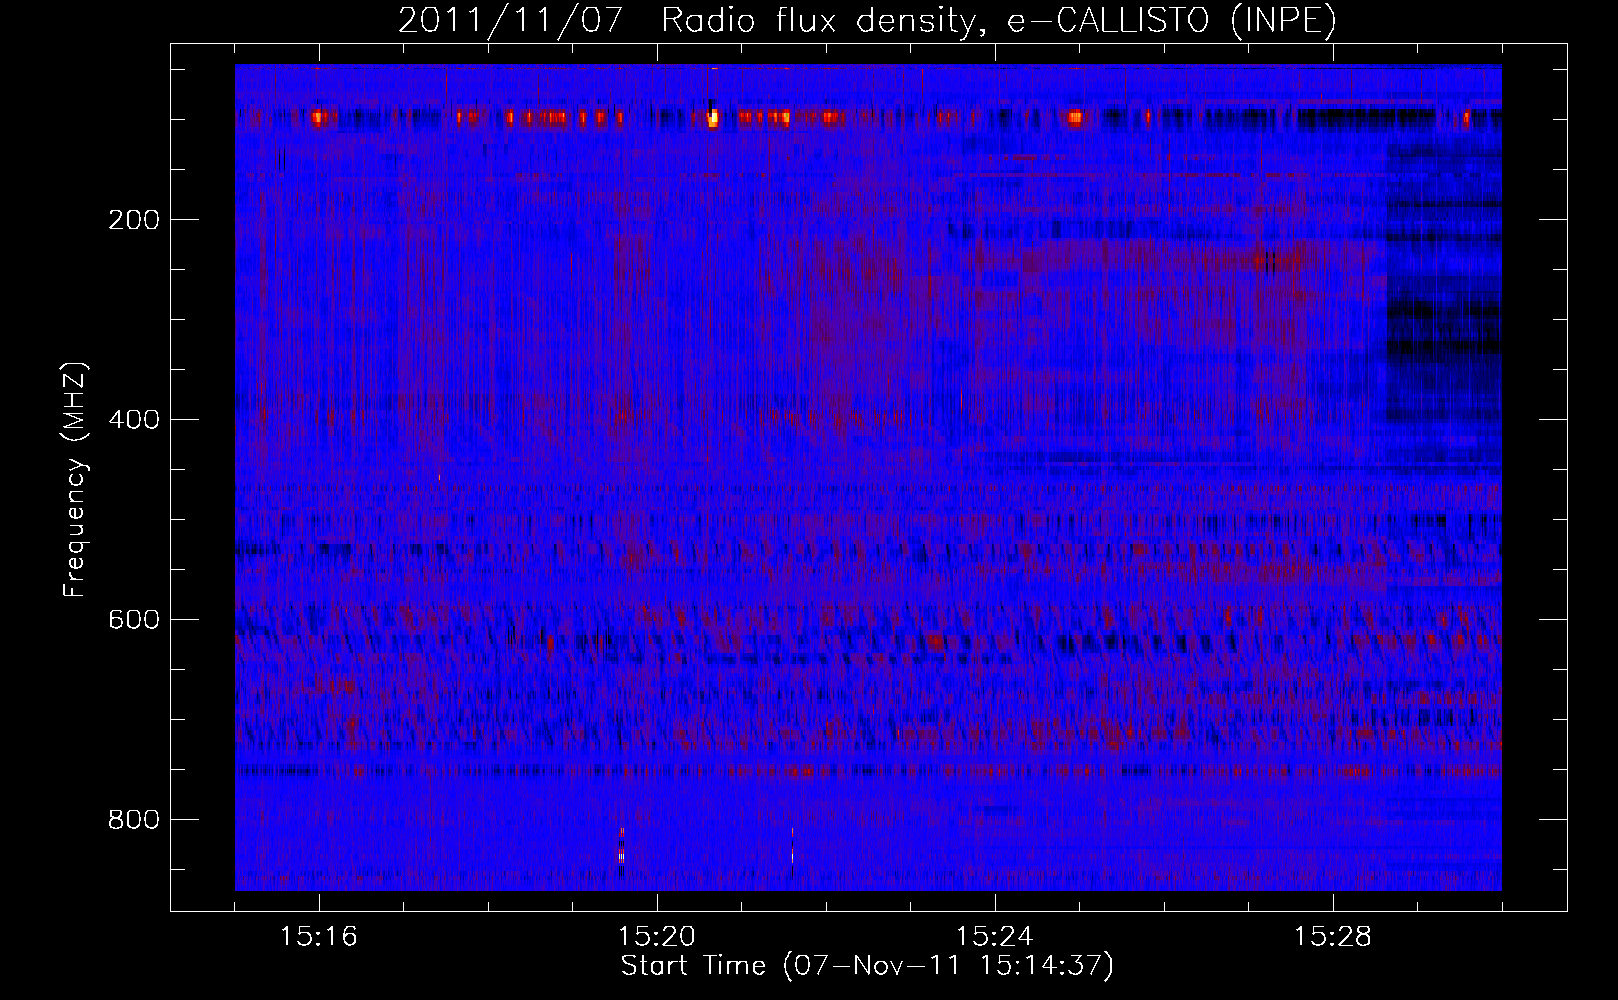Click the 15:20 time tick label
This screenshot has height=1000, width=1618.
coord(657,937)
